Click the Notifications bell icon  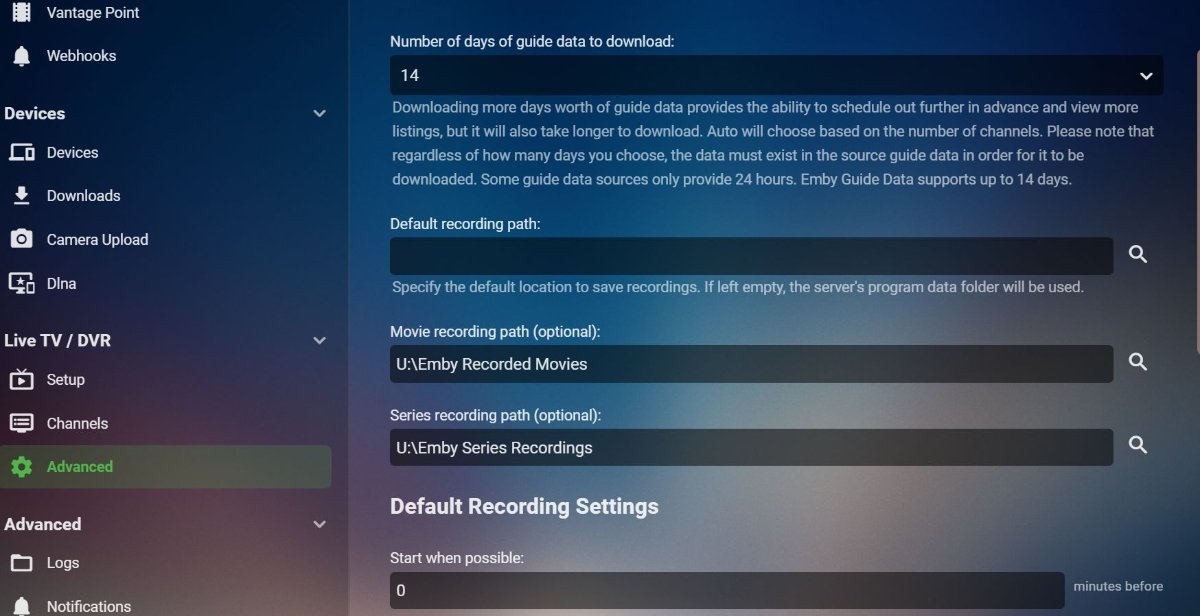pyautogui.click(x=21, y=606)
